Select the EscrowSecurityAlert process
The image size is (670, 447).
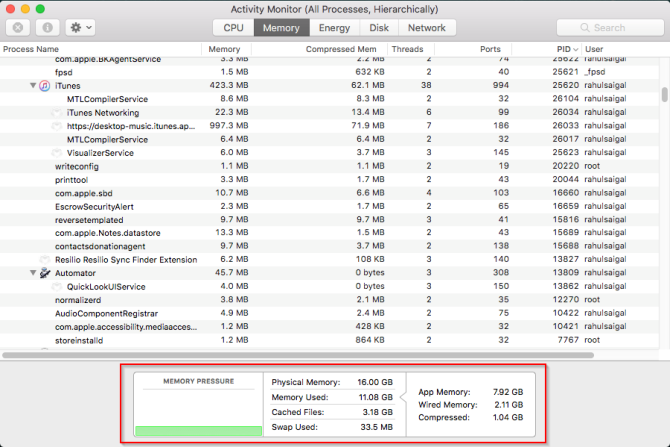point(329,206)
